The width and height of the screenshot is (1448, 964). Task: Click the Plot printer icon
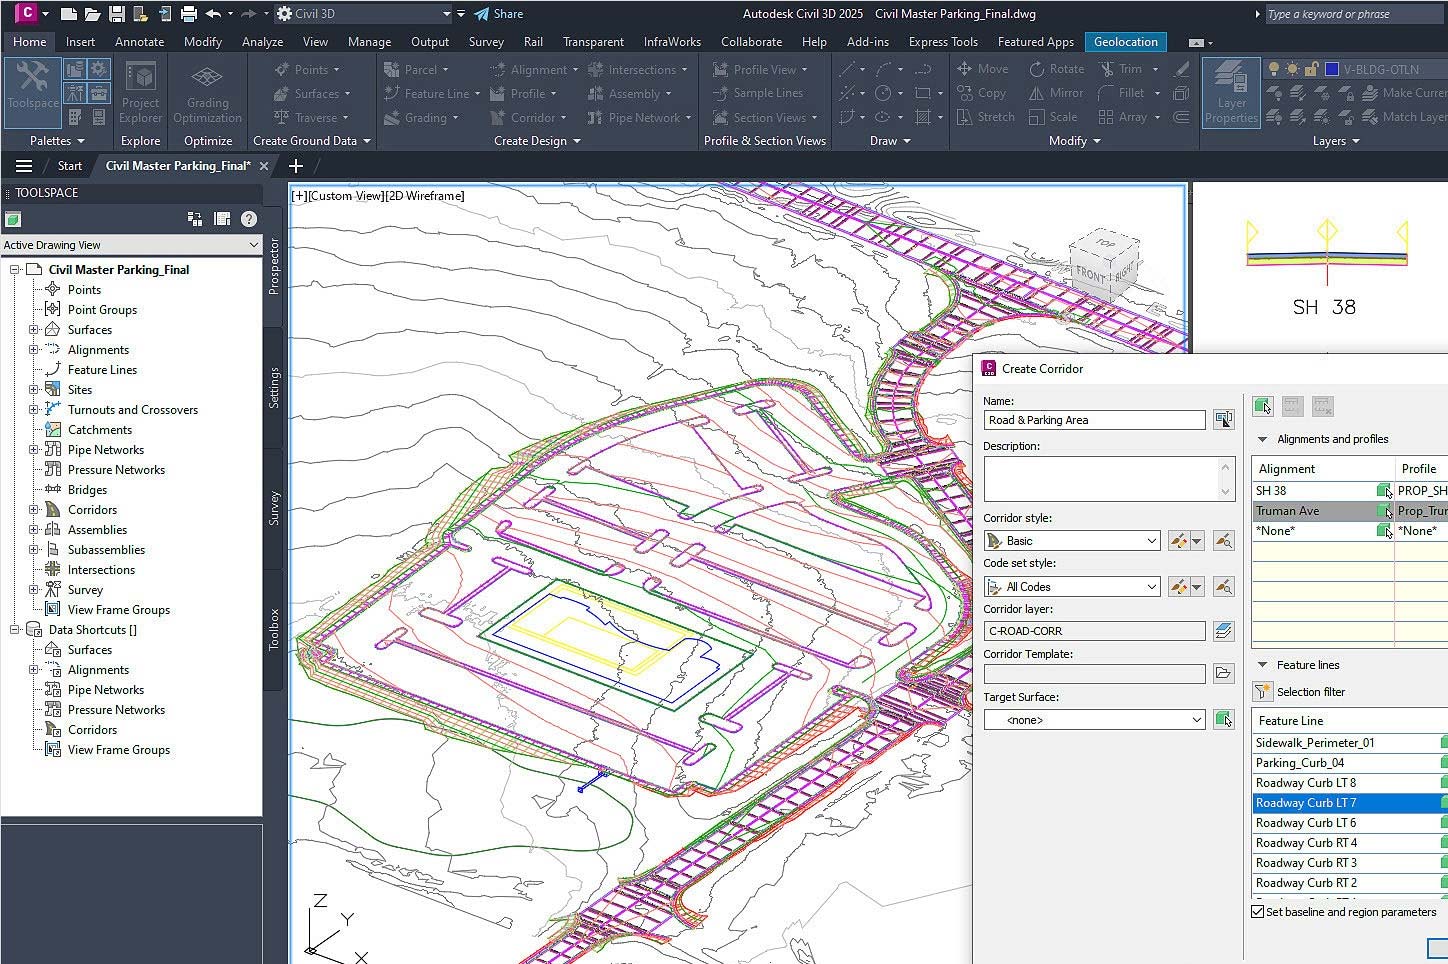pos(188,14)
